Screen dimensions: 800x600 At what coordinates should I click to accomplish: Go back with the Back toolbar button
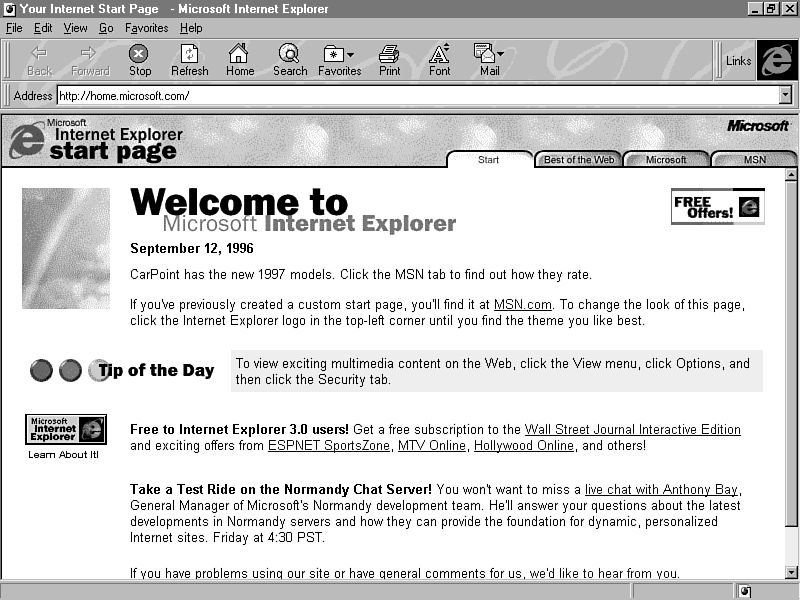(x=39, y=60)
